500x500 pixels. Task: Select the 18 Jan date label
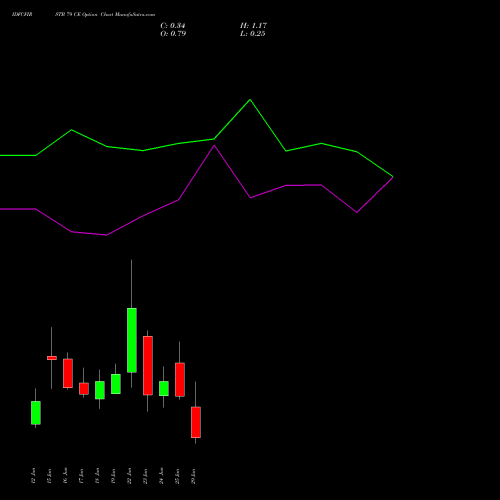click(97, 476)
